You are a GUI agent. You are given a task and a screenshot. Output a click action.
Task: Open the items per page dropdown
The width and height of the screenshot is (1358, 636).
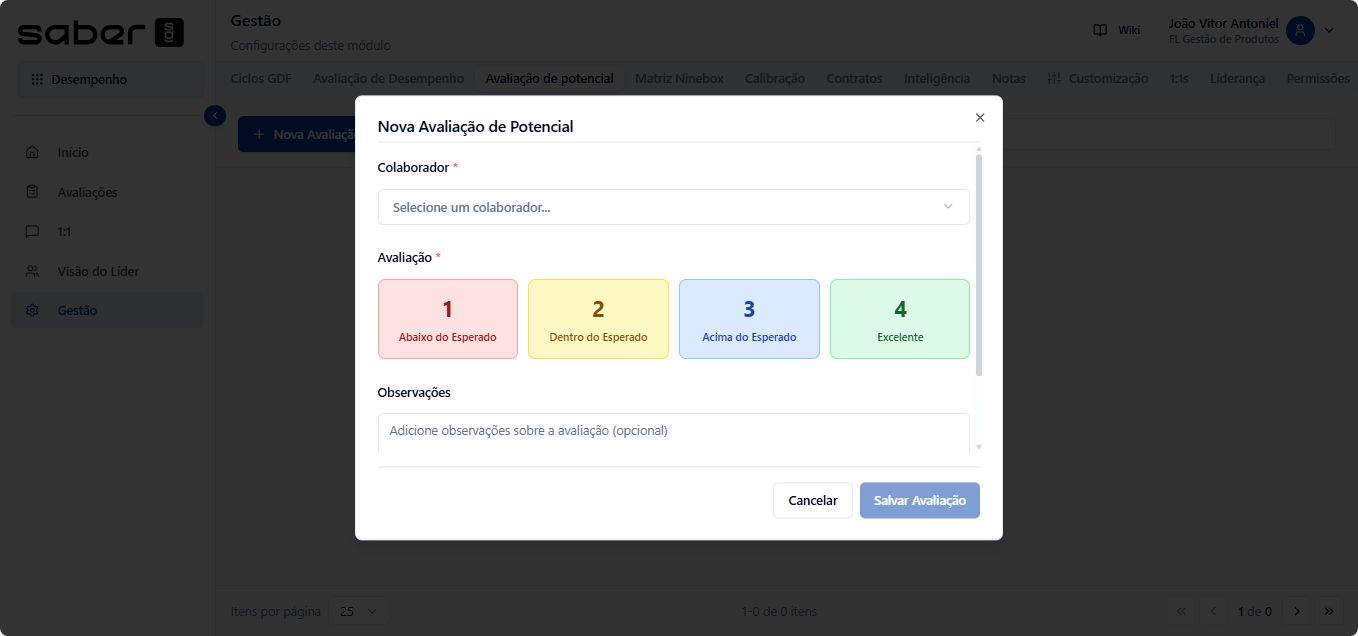[x=359, y=611]
